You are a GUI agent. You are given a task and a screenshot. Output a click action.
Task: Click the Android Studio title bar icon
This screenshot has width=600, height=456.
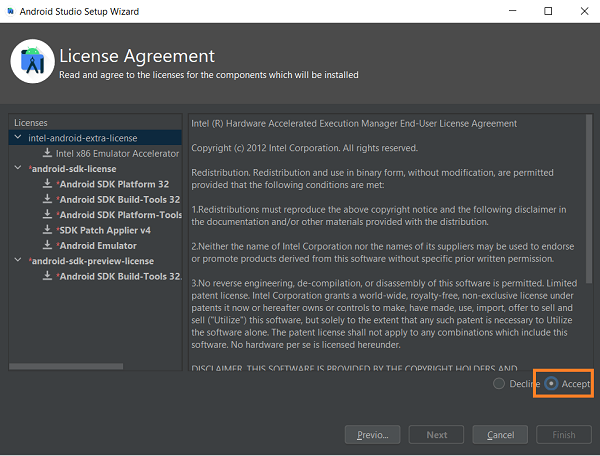10,11
